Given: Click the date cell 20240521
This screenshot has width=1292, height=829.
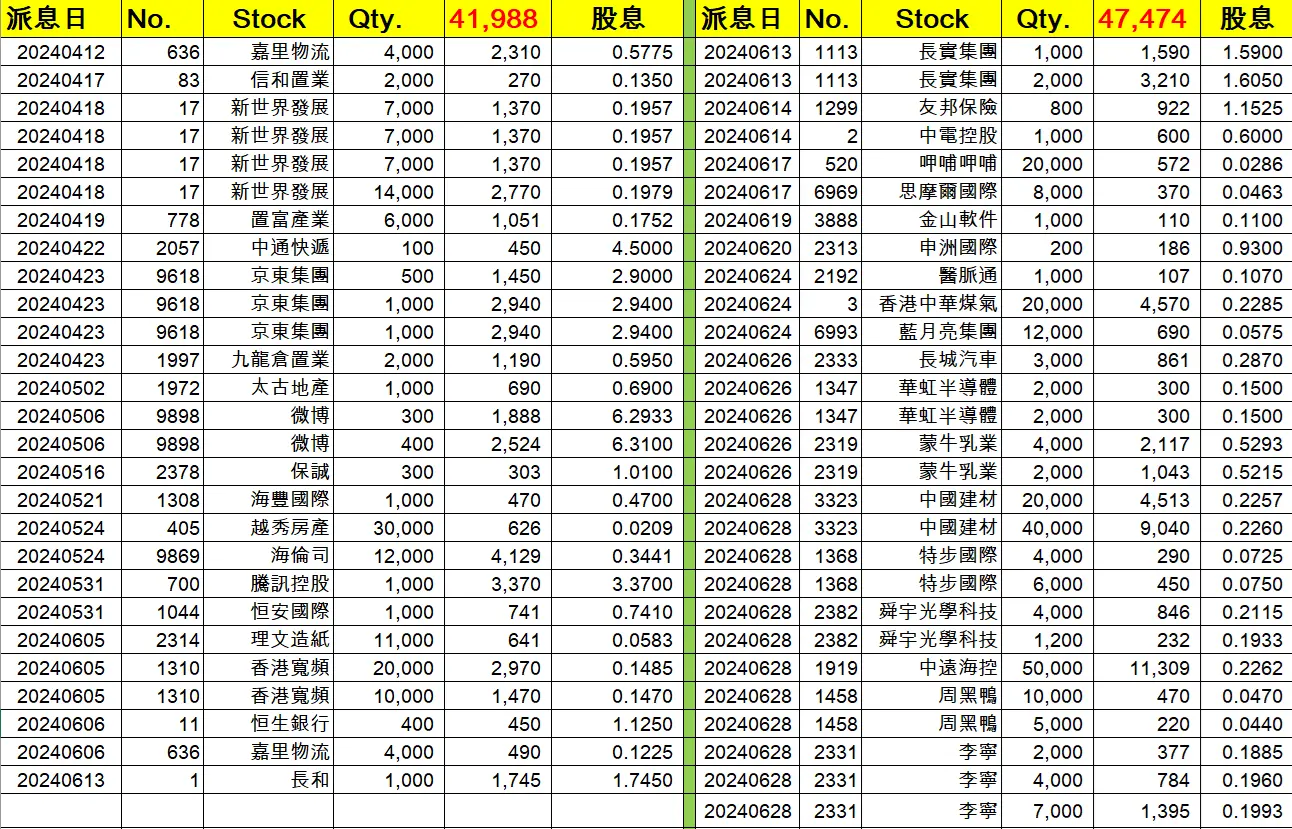Looking at the screenshot, I should (61, 500).
